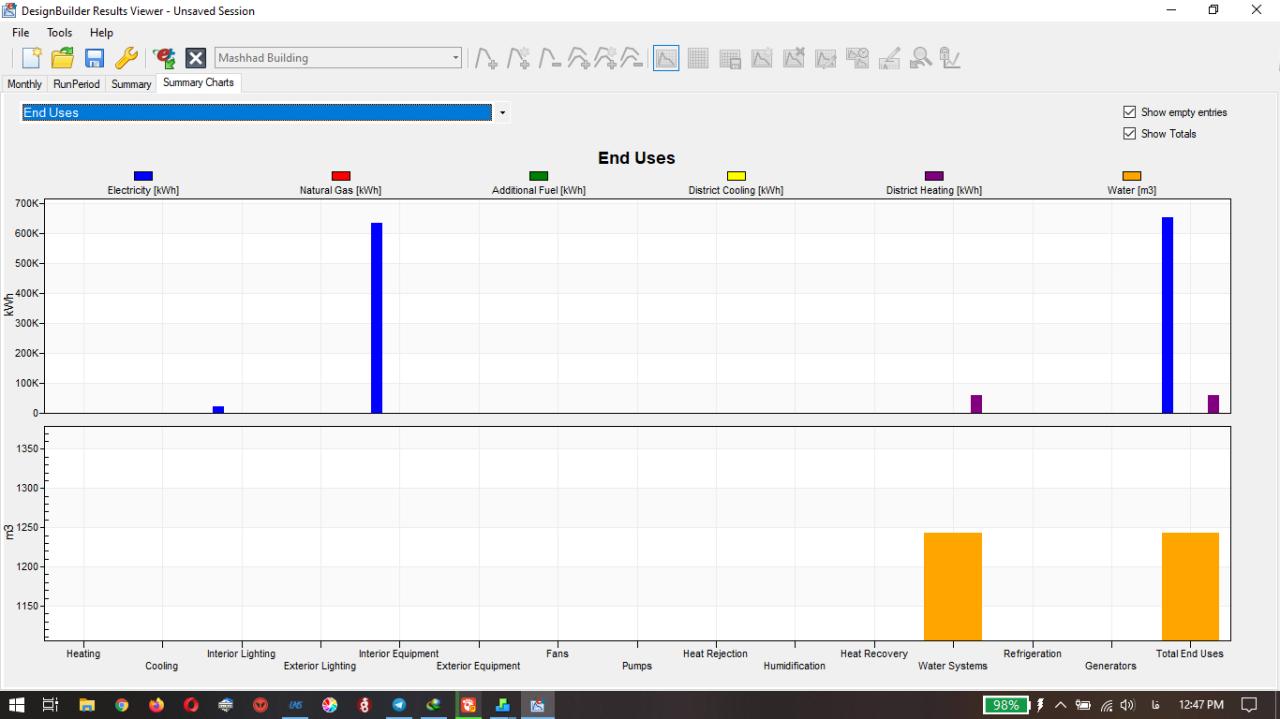Click the red and green 'e' toolbar icon
Screen dimensions: 1280x719
(164, 58)
